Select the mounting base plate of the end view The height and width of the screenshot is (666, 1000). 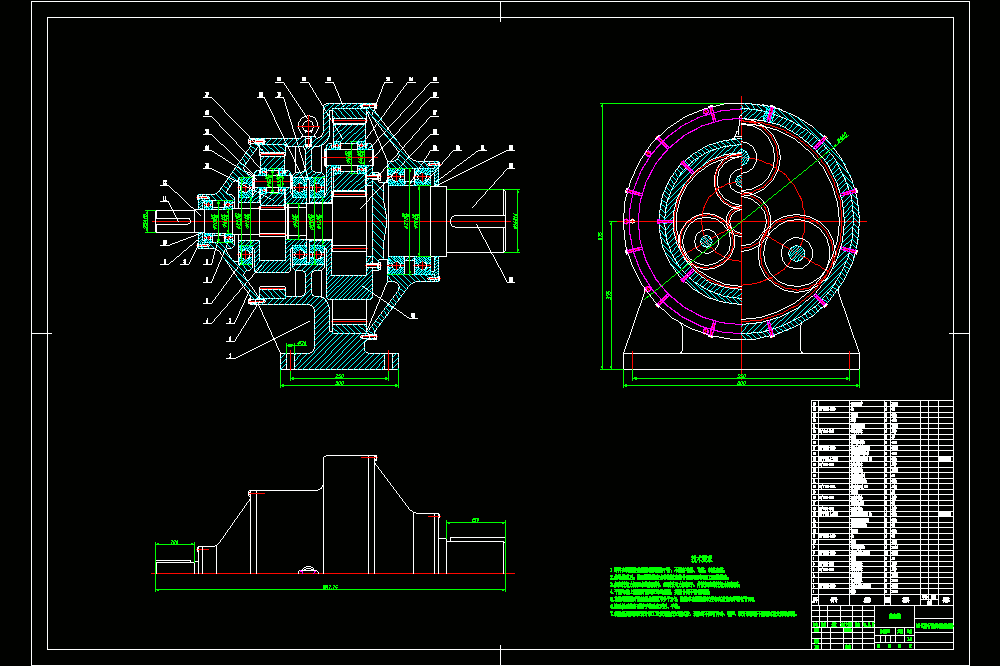click(x=741, y=360)
